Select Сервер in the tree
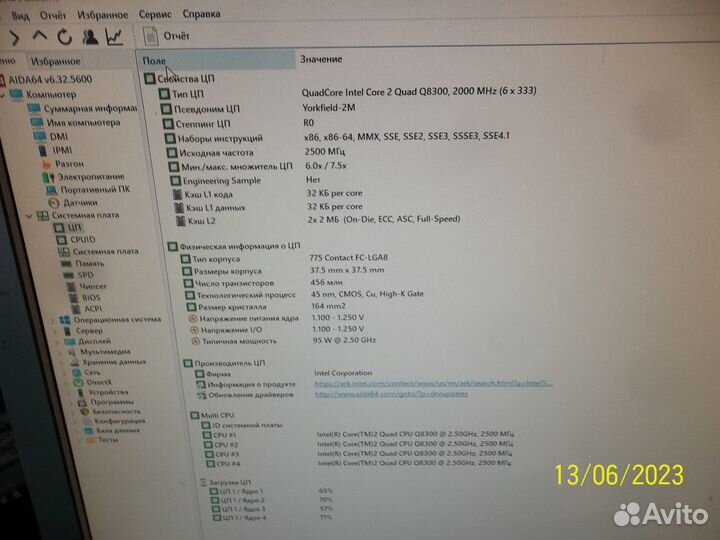720x540 pixels. 89,331
